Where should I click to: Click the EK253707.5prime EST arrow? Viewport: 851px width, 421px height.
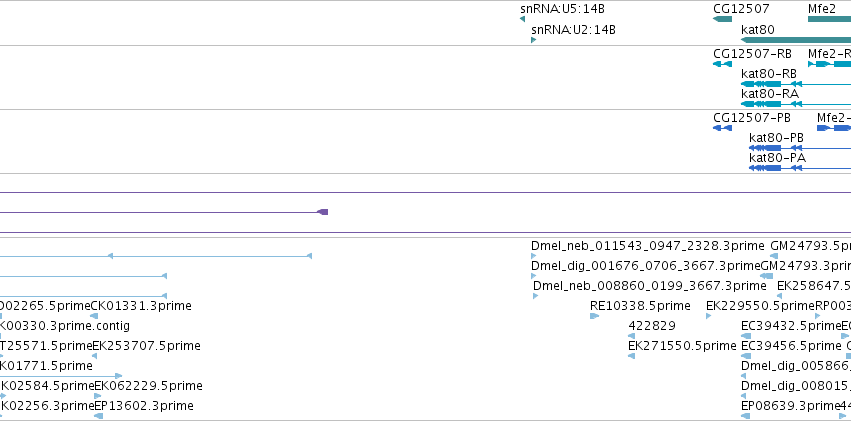94,356
